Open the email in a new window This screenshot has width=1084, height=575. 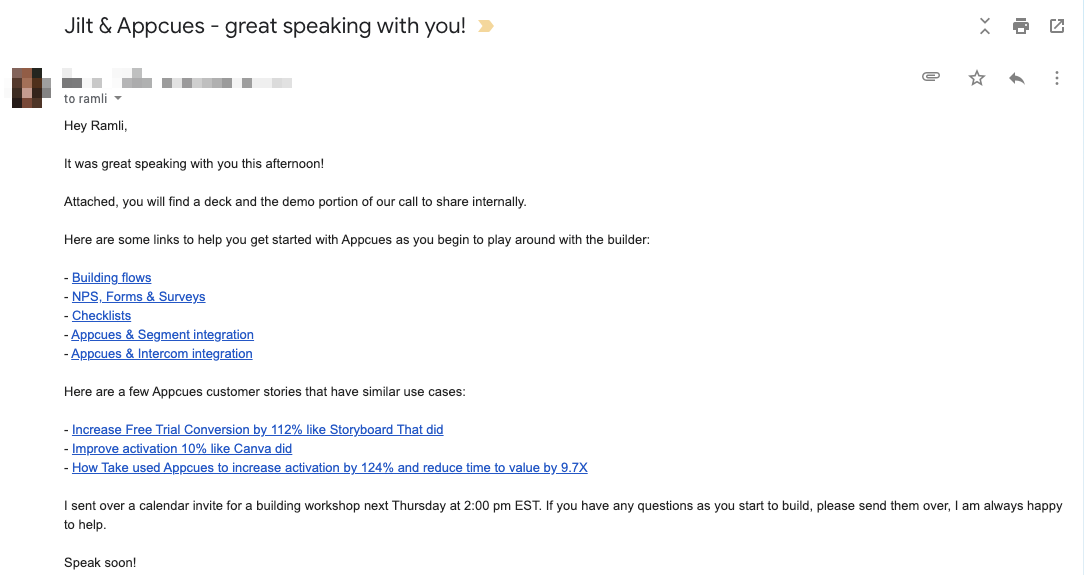point(1057,27)
